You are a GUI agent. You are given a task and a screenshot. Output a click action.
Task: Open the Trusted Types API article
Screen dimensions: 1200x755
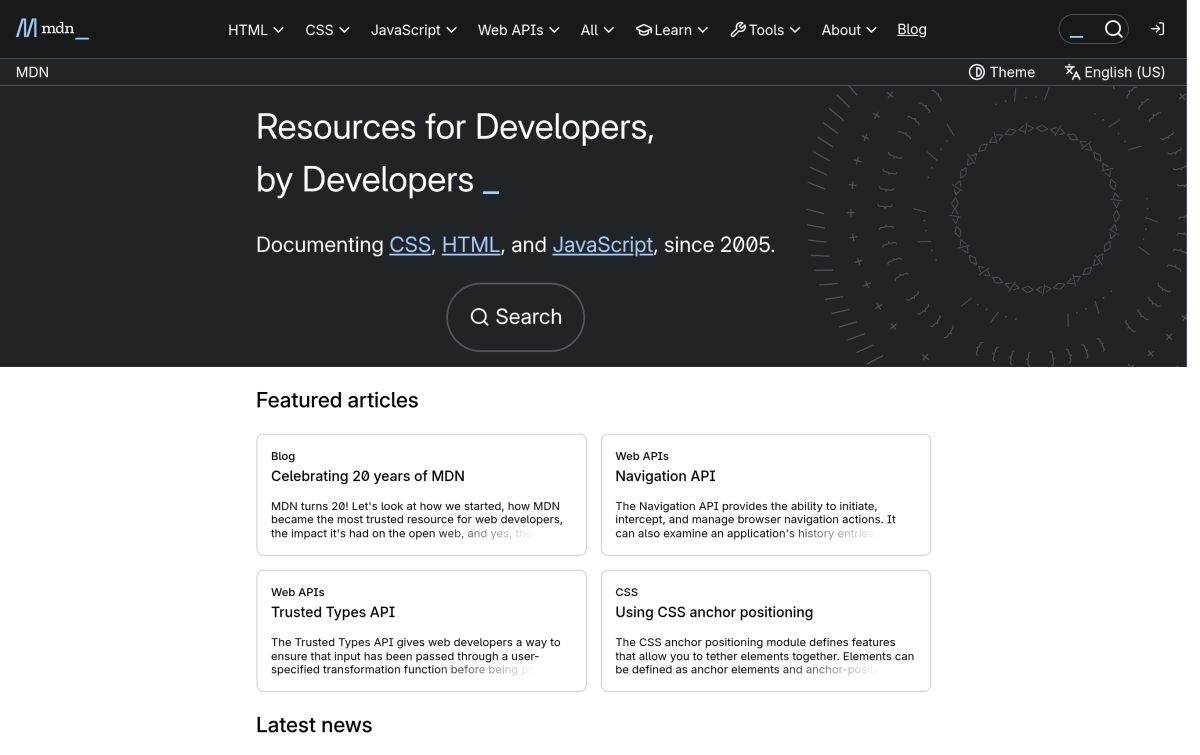click(x=333, y=612)
